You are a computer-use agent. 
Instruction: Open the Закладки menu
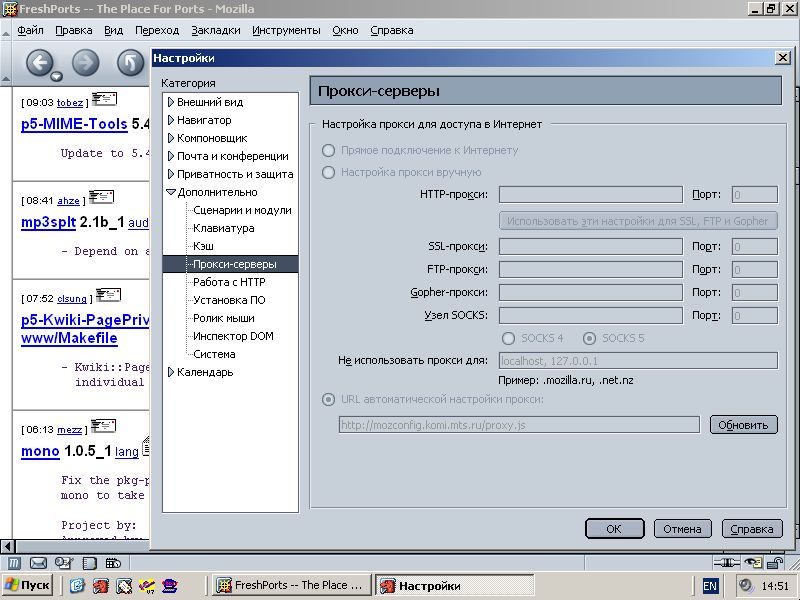point(215,30)
